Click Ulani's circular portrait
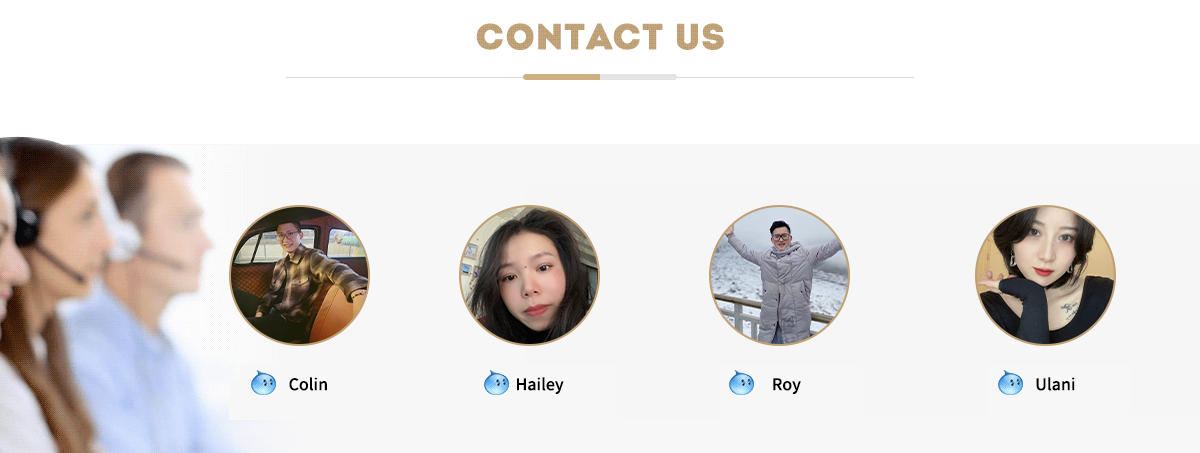The width and height of the screenshot is (1200, 453). tap(1045, 275)
